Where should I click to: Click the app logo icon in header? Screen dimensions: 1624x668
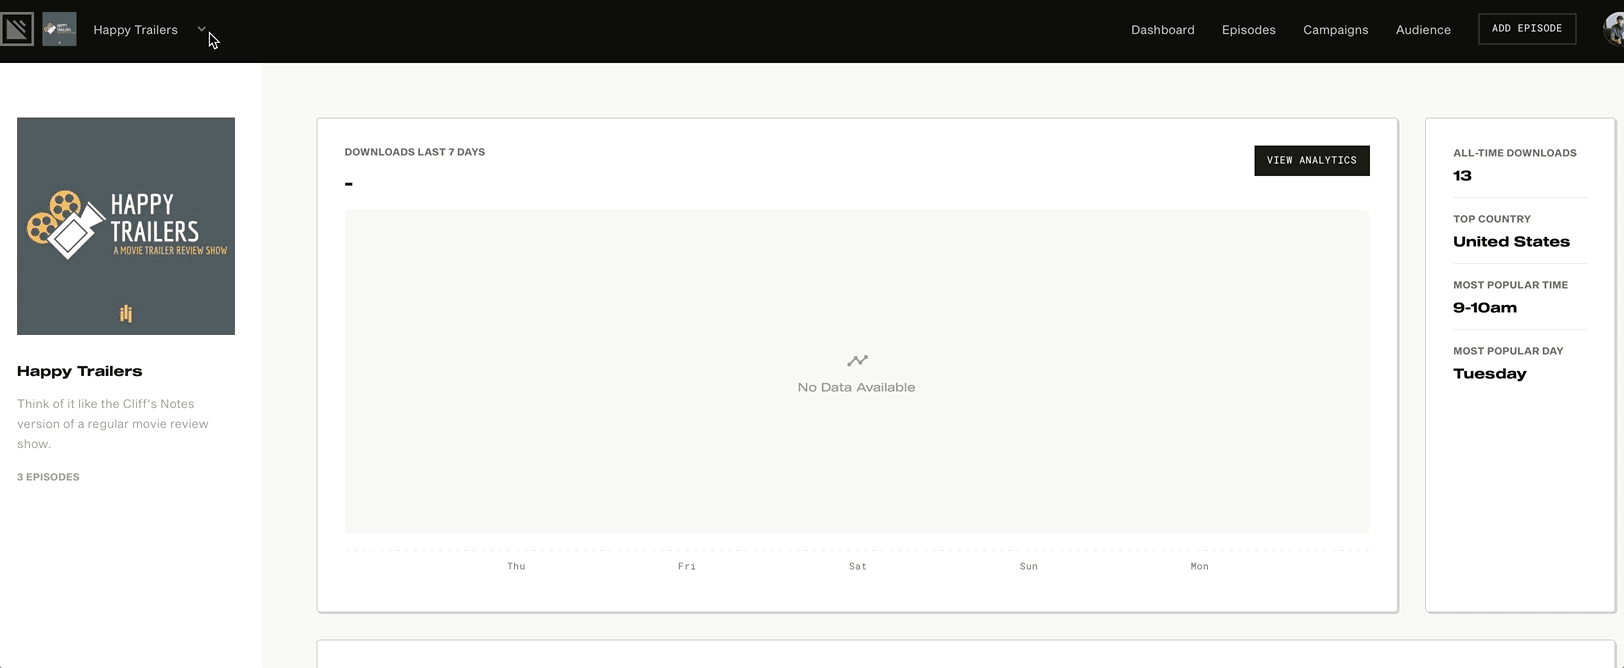point(17,29)
